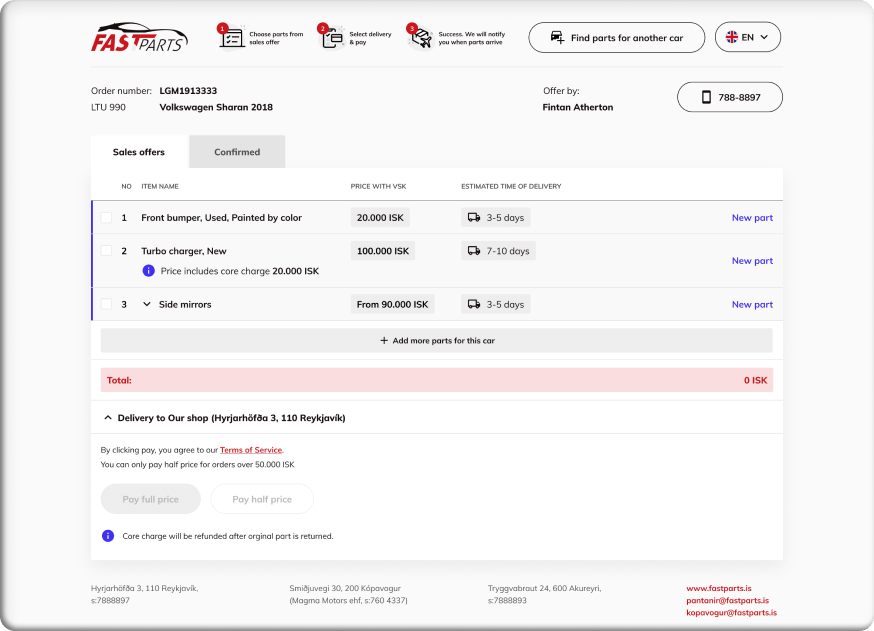Call the 788-8897 phone button
The image size is (874, 631).
point(730,97)
